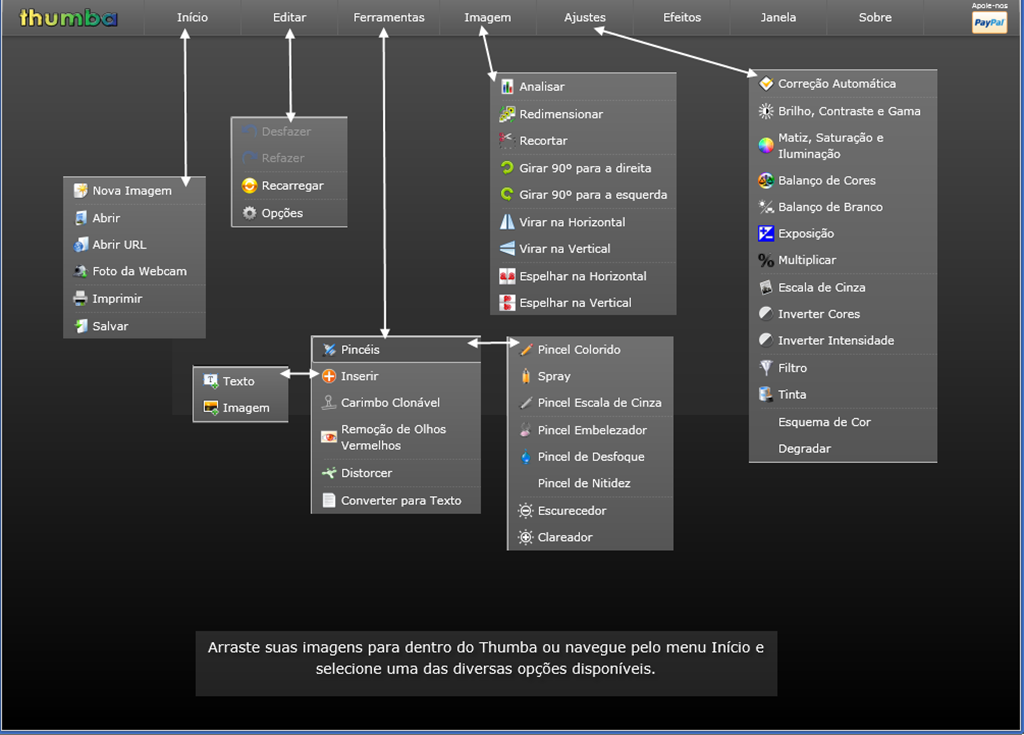Click the red-eye removal icon
The image size is (1024, 735).
pyautogui.click(x=329, y=437)
